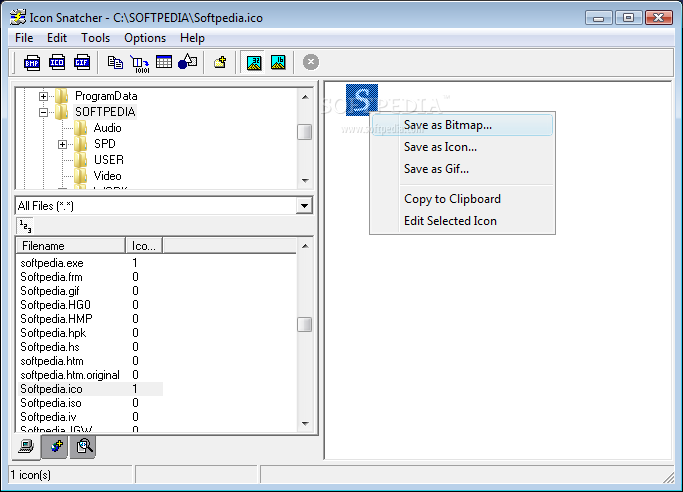Image resolution: width=683 pixels, height=492 pixels.
Task: Click folder tree scrollbar up arrow
Action: coord(305,97)
